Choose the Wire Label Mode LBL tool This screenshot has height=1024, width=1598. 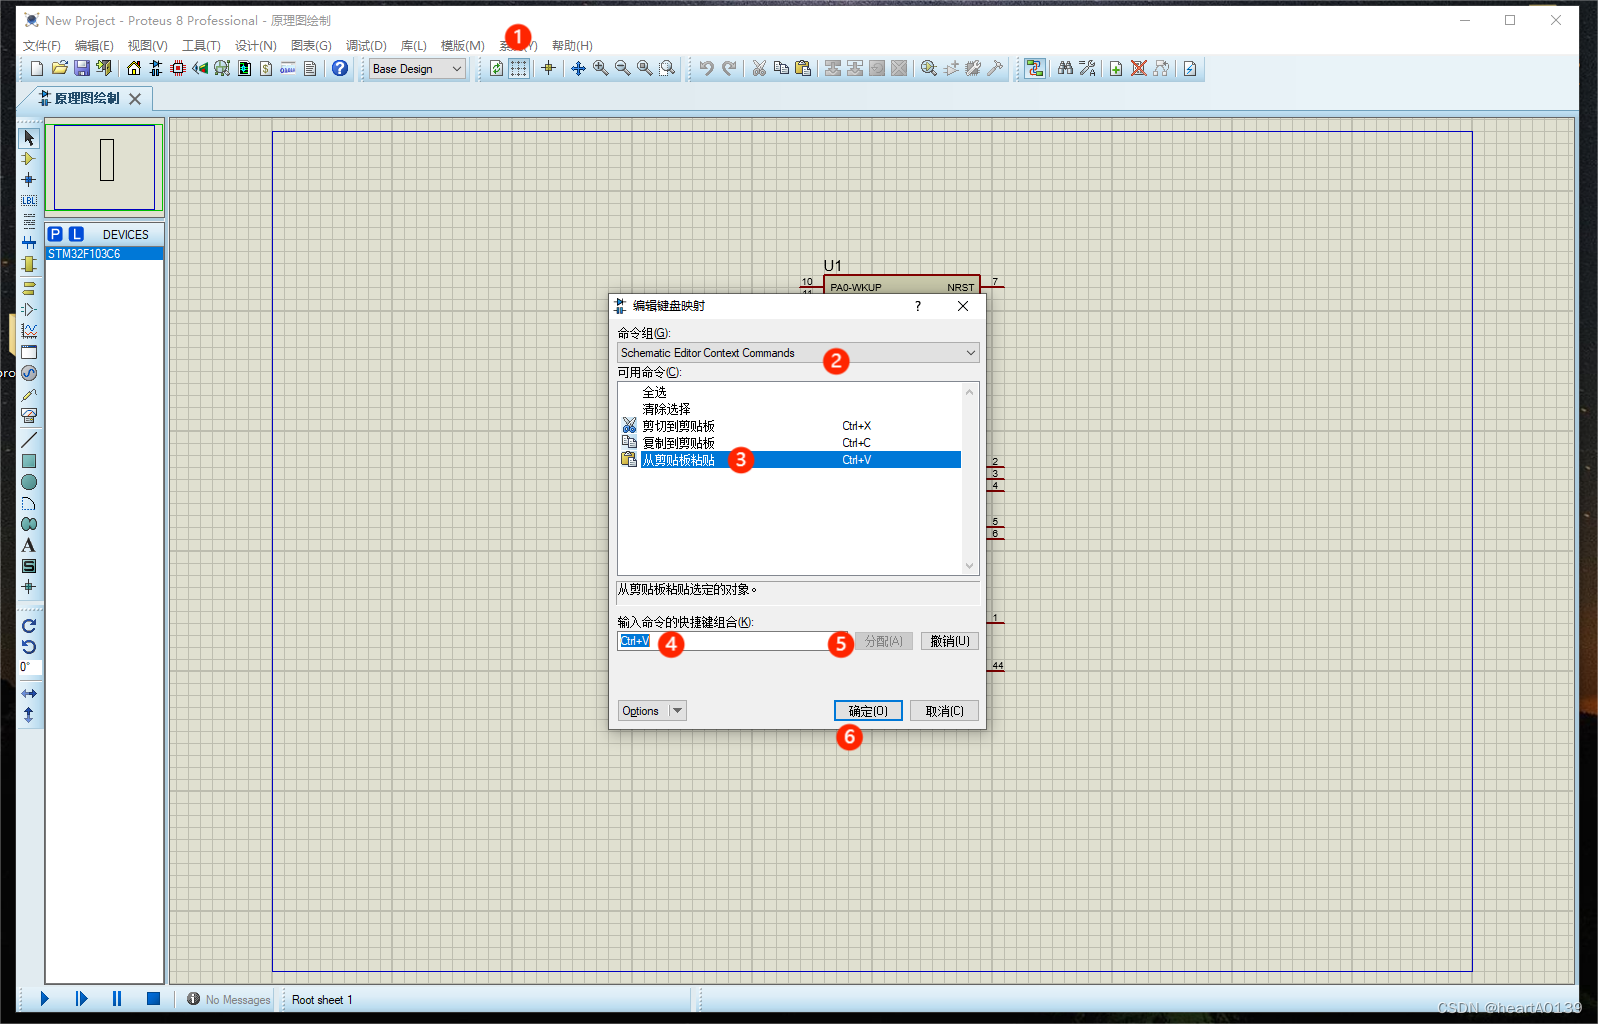click(x=29, y=201)
